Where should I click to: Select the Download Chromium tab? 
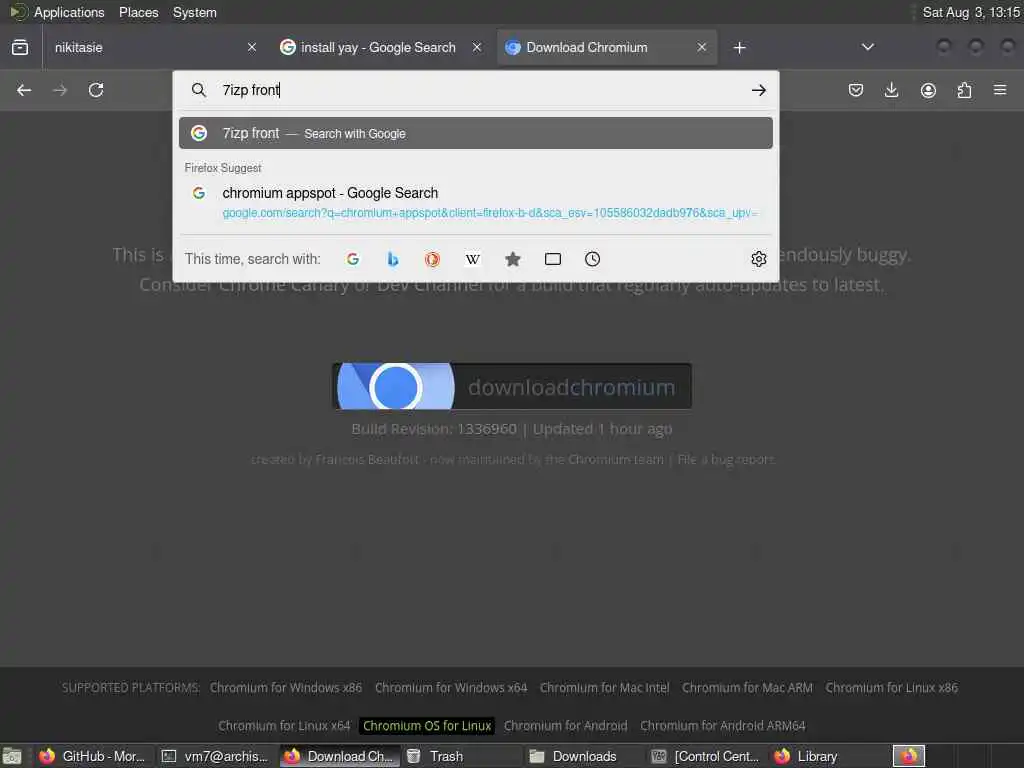pos(607,47)
